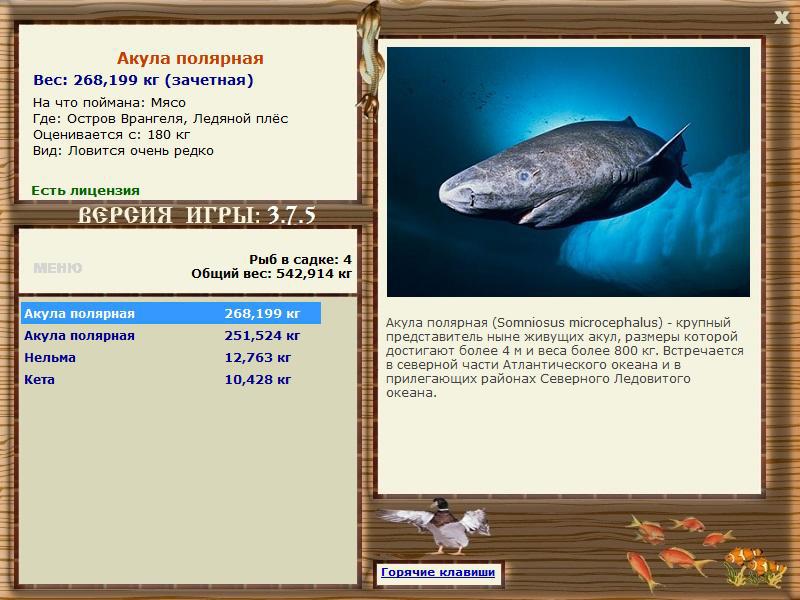This screenshot has height=600, width=800.
Task: Click the duck icon below description
Action: coord(437,527)
